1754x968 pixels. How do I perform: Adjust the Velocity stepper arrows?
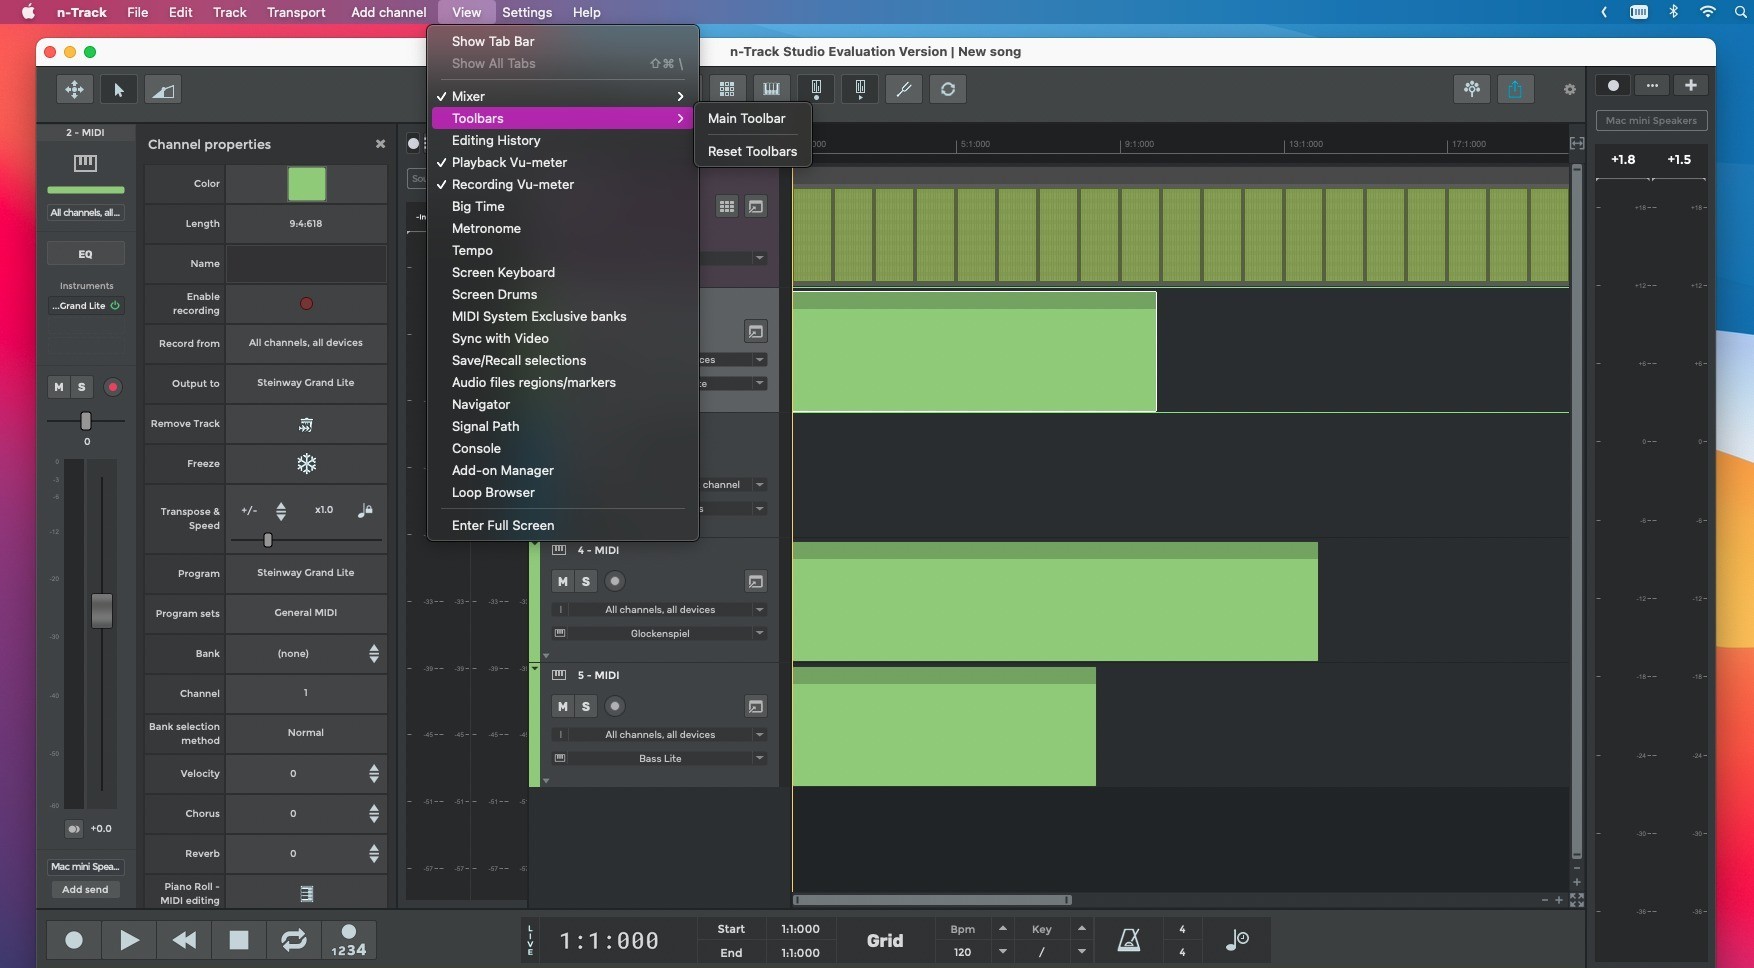[x=374, y=773]
